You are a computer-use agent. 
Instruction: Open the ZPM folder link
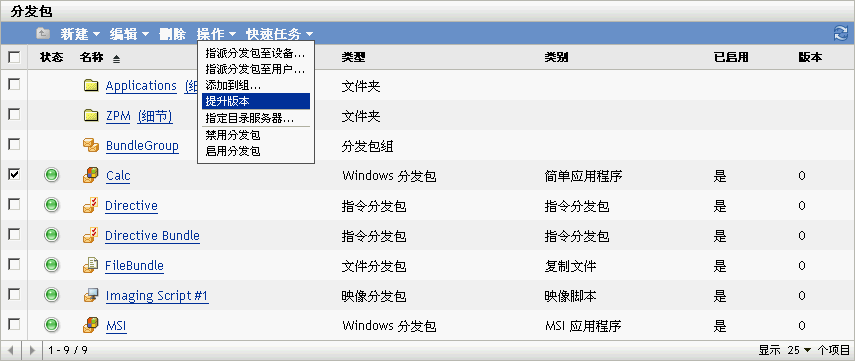pos(119,116)
